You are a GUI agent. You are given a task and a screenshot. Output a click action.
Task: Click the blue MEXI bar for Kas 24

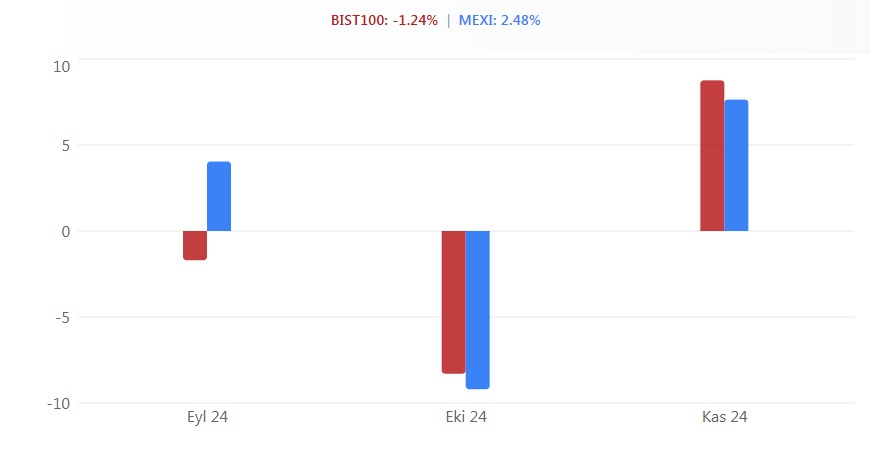coord(736,166)
